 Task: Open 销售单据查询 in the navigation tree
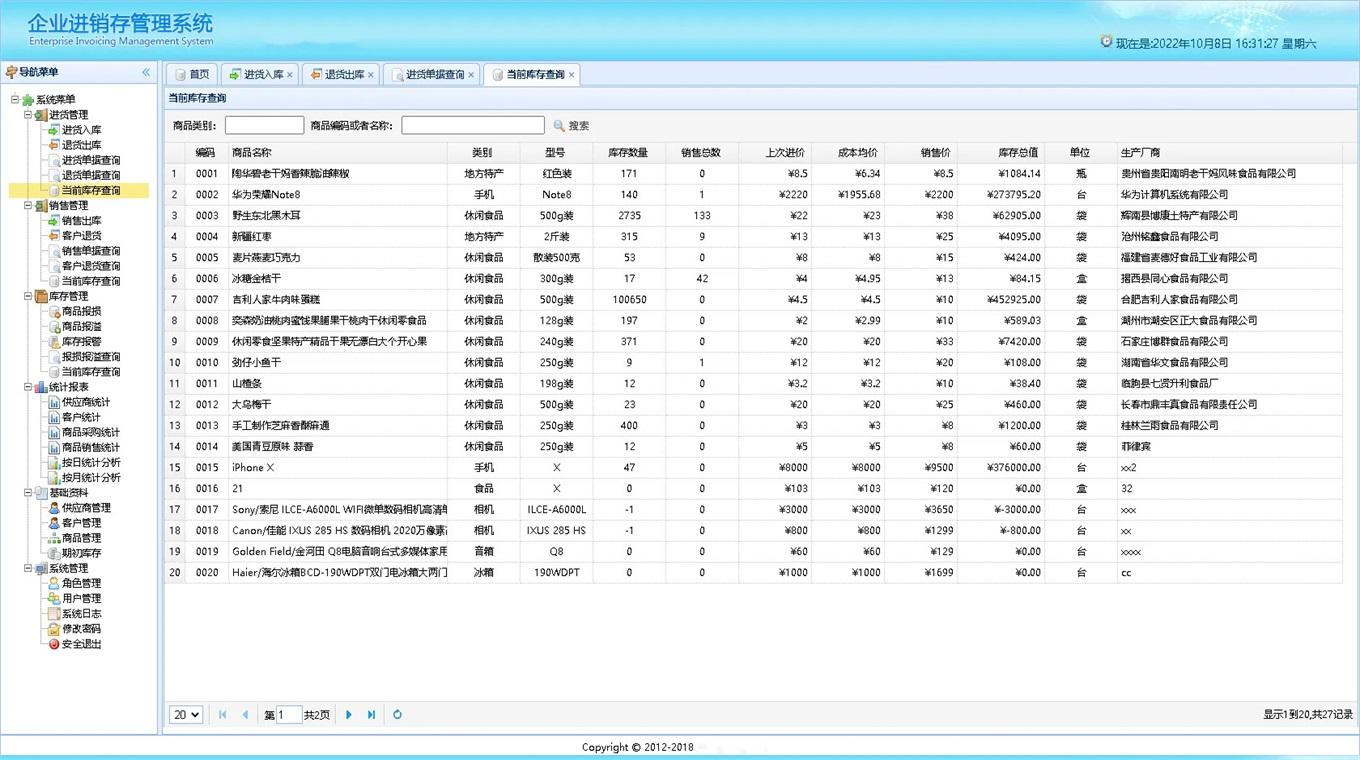coord(91,251)
